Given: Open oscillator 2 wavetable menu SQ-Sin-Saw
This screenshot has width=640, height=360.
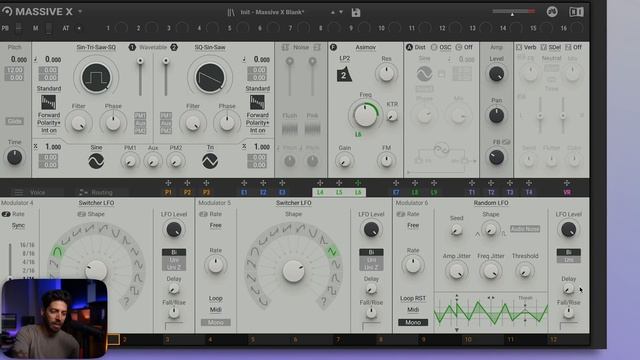Looking at the screenshot, I should (x=210, y=47).
